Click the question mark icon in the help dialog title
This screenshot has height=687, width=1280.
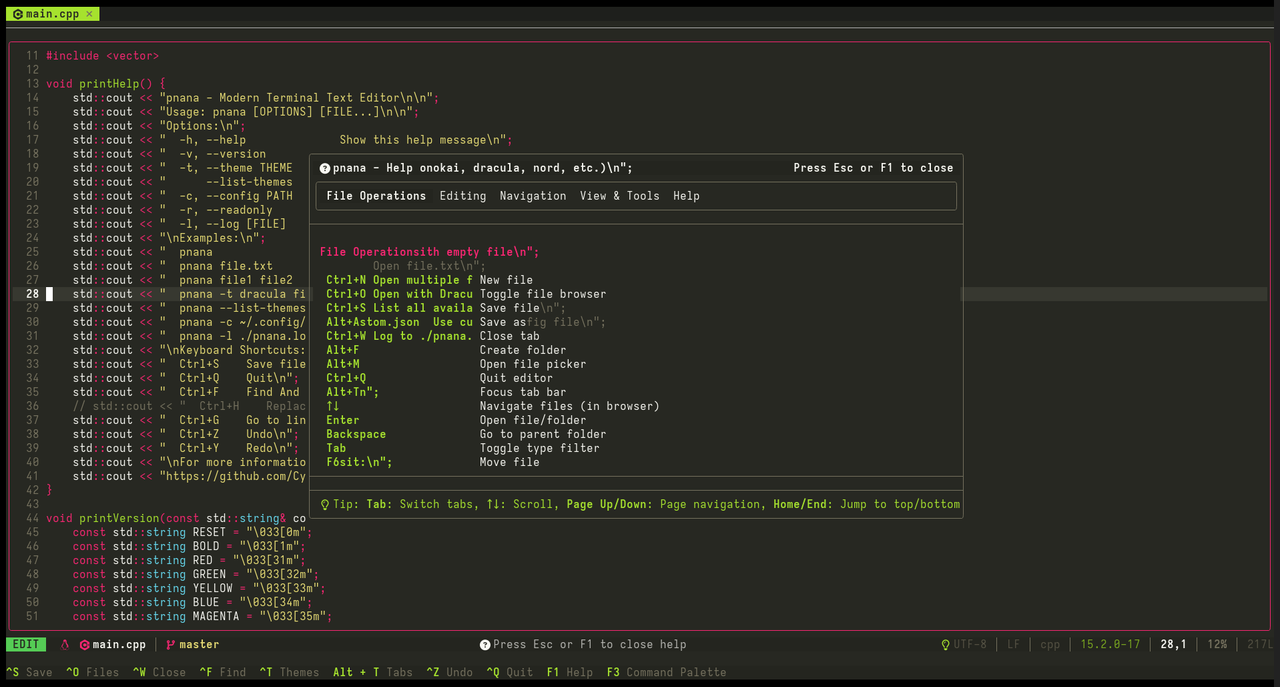click(325, 168)
